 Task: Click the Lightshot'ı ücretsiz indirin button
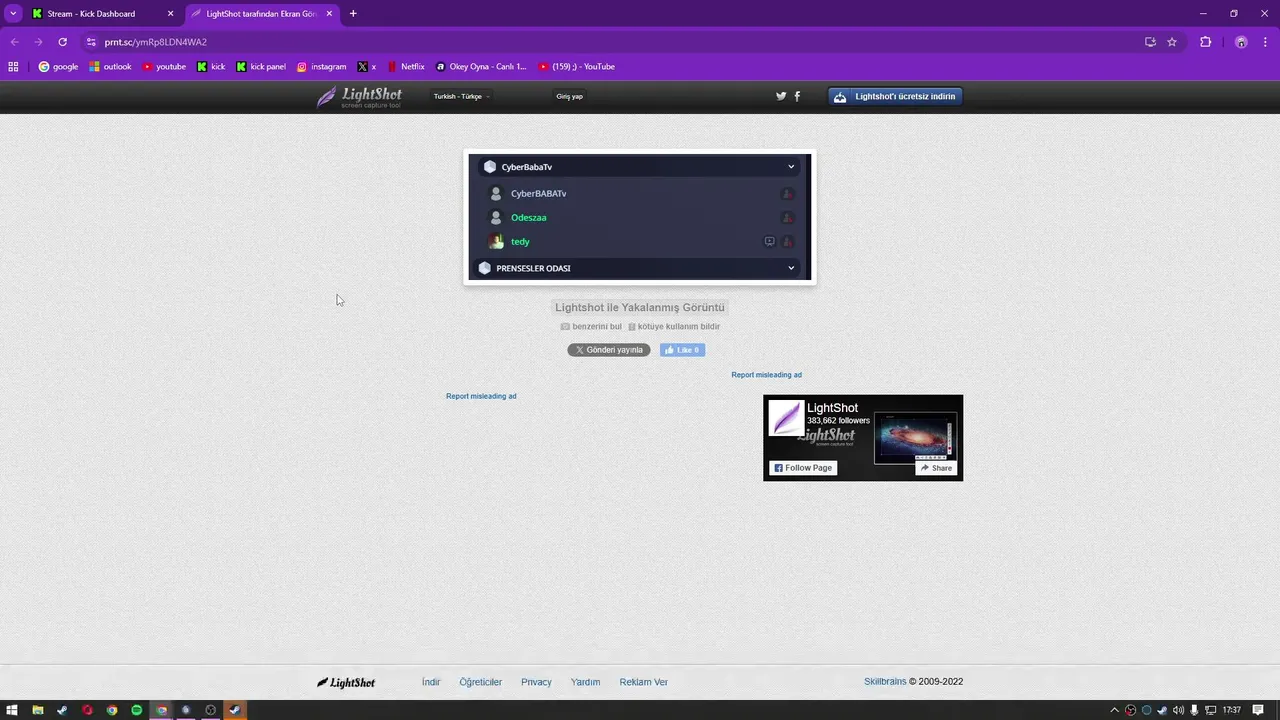(x=895, y=96)
